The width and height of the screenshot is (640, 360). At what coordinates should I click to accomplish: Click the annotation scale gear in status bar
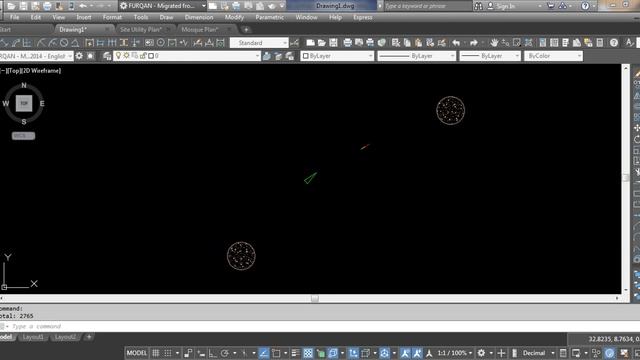(x=481, y=353)
